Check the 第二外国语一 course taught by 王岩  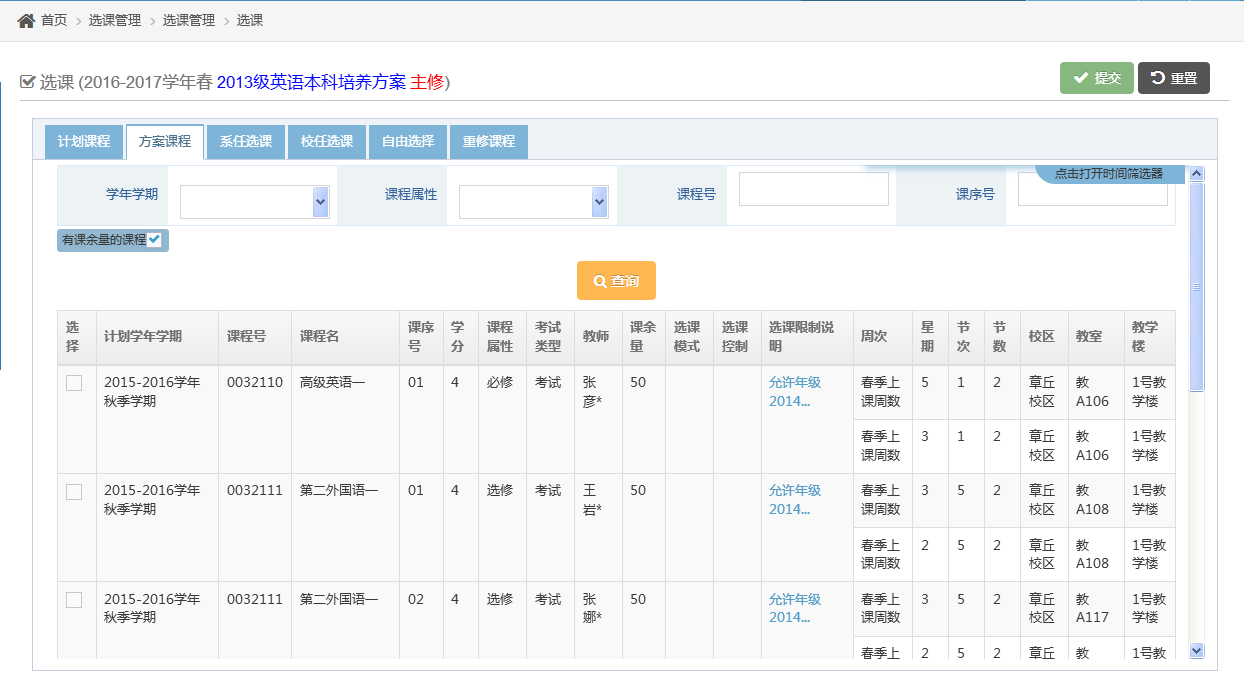point(74,491)
